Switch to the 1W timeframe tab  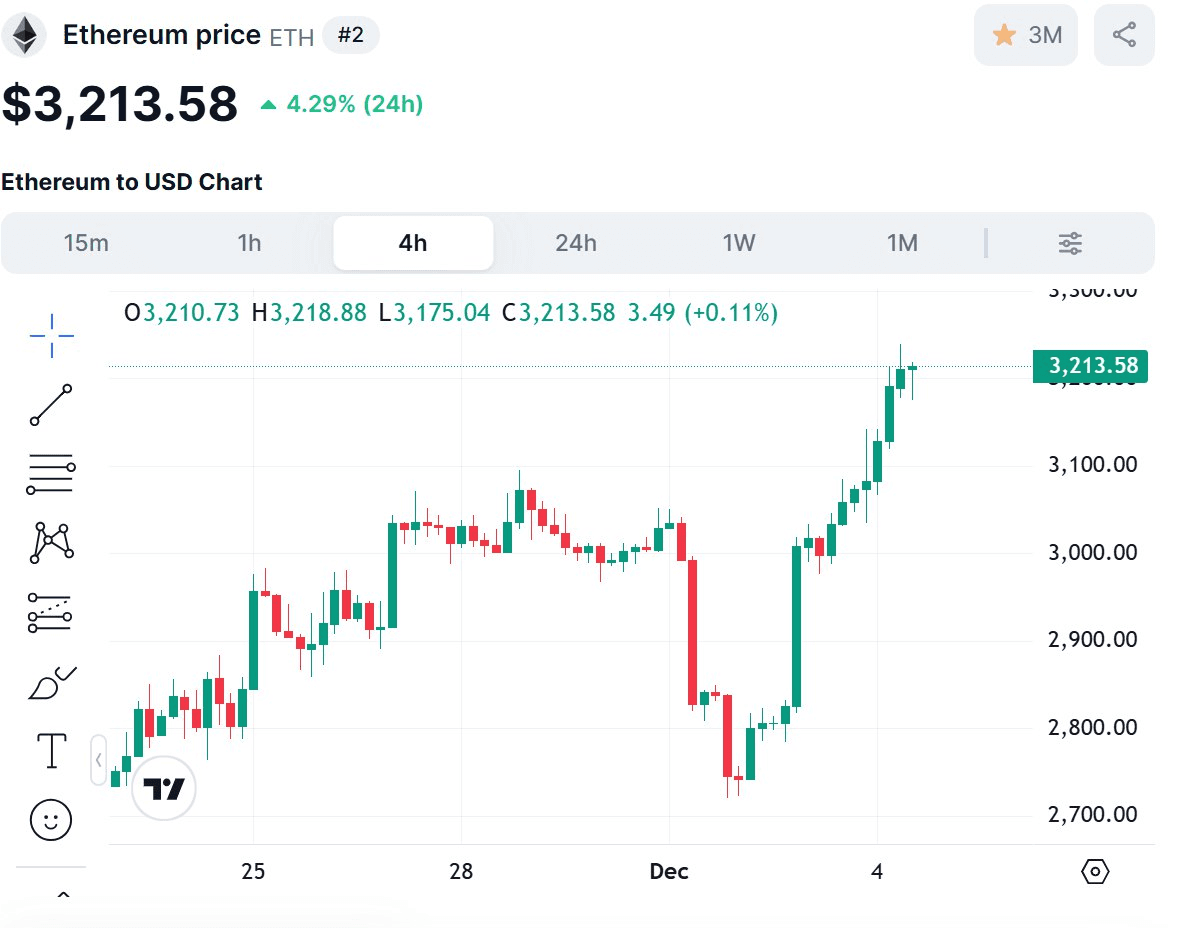click(739, 243)
